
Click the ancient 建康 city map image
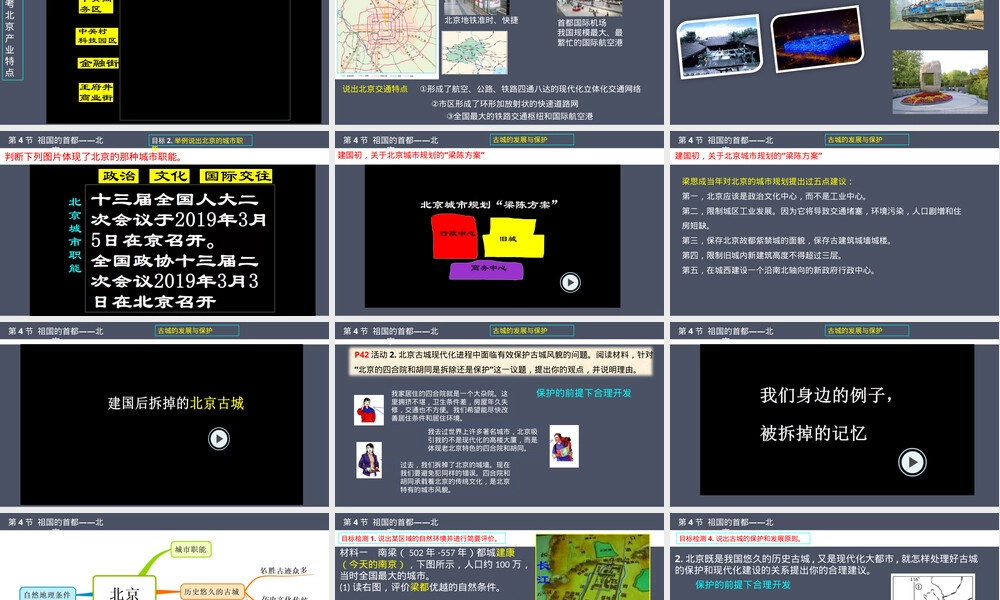[592, 567]
